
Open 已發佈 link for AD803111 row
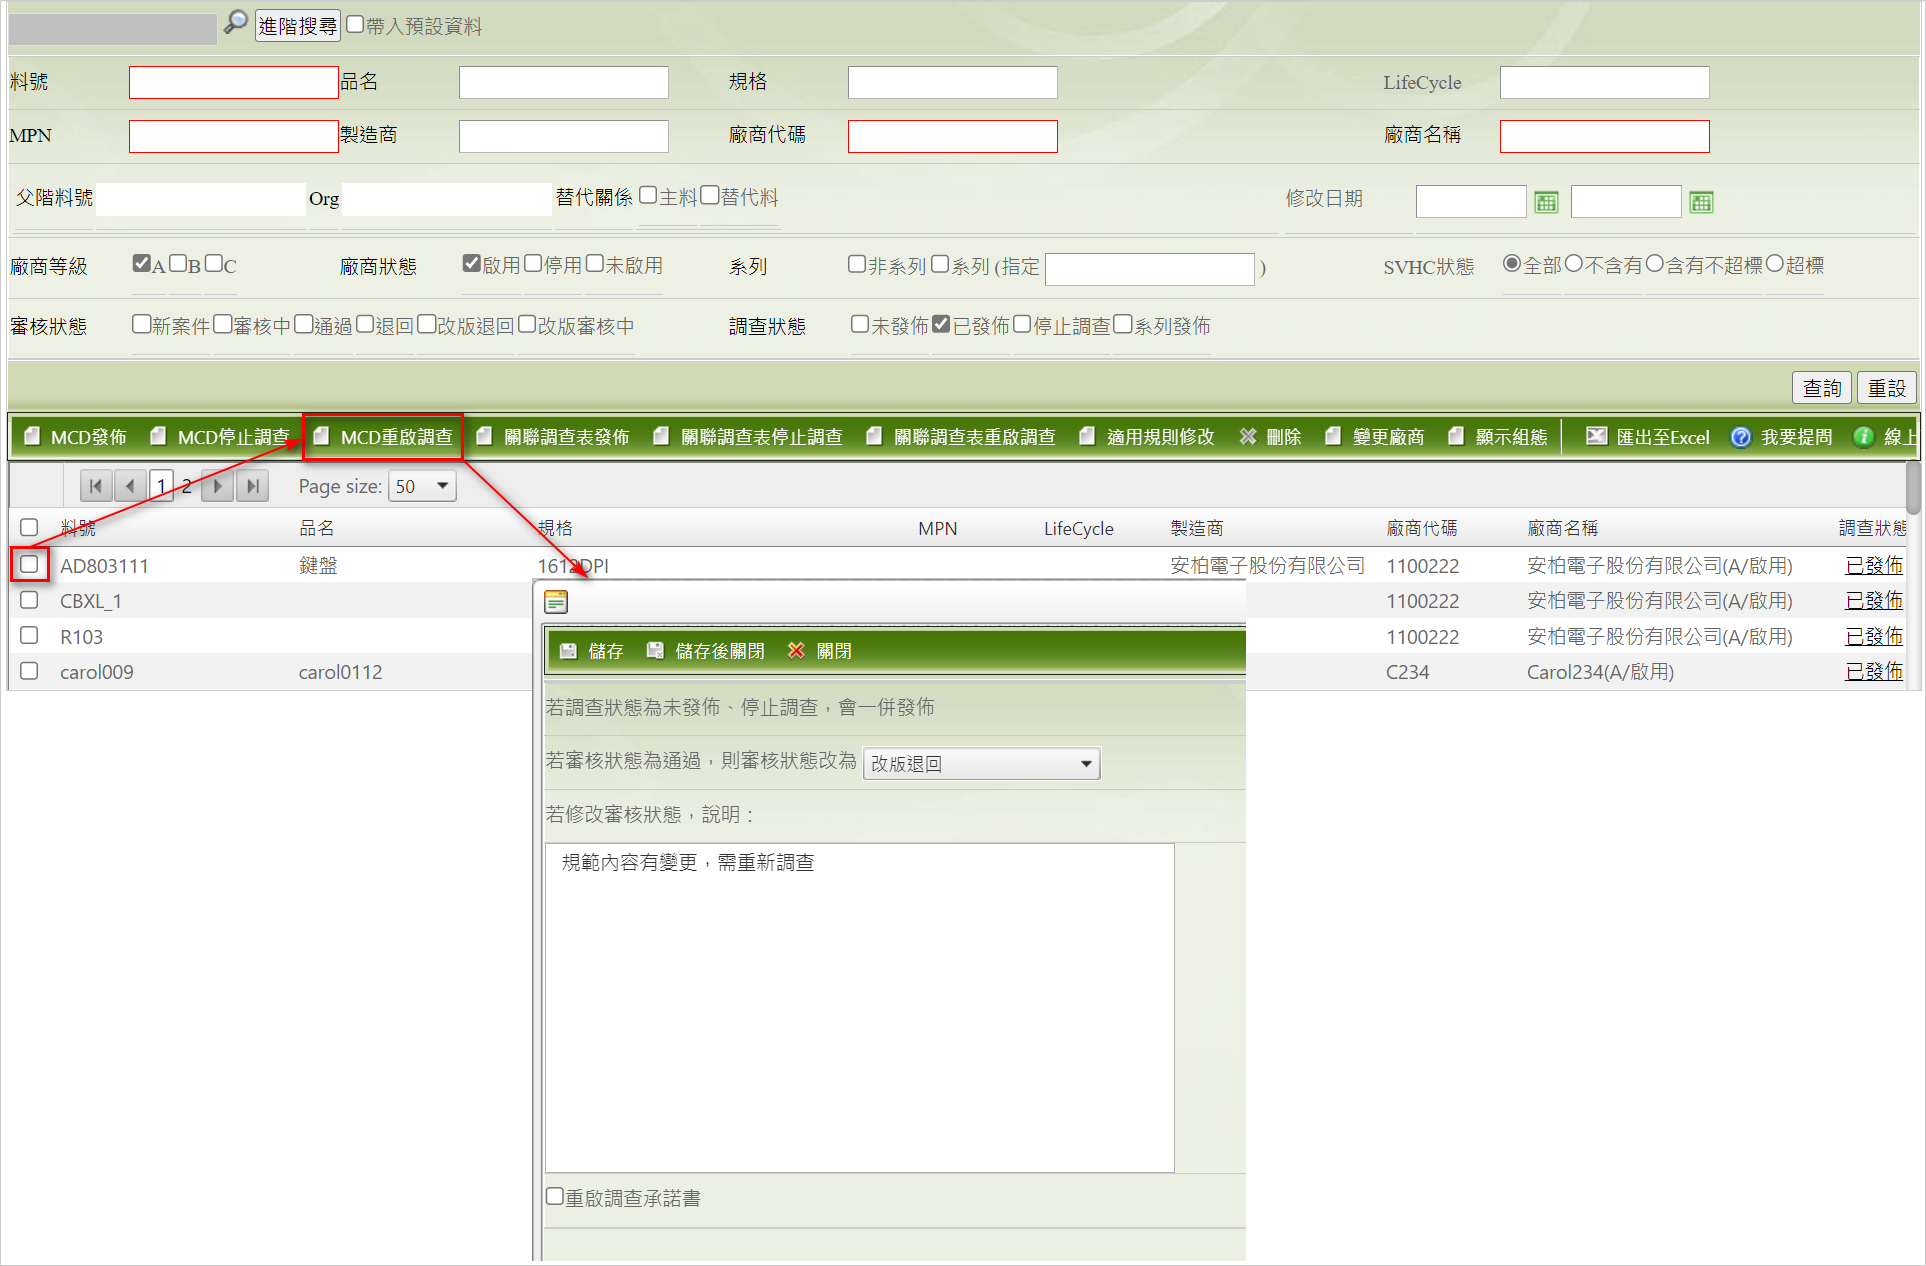[x=1874, y=565]
